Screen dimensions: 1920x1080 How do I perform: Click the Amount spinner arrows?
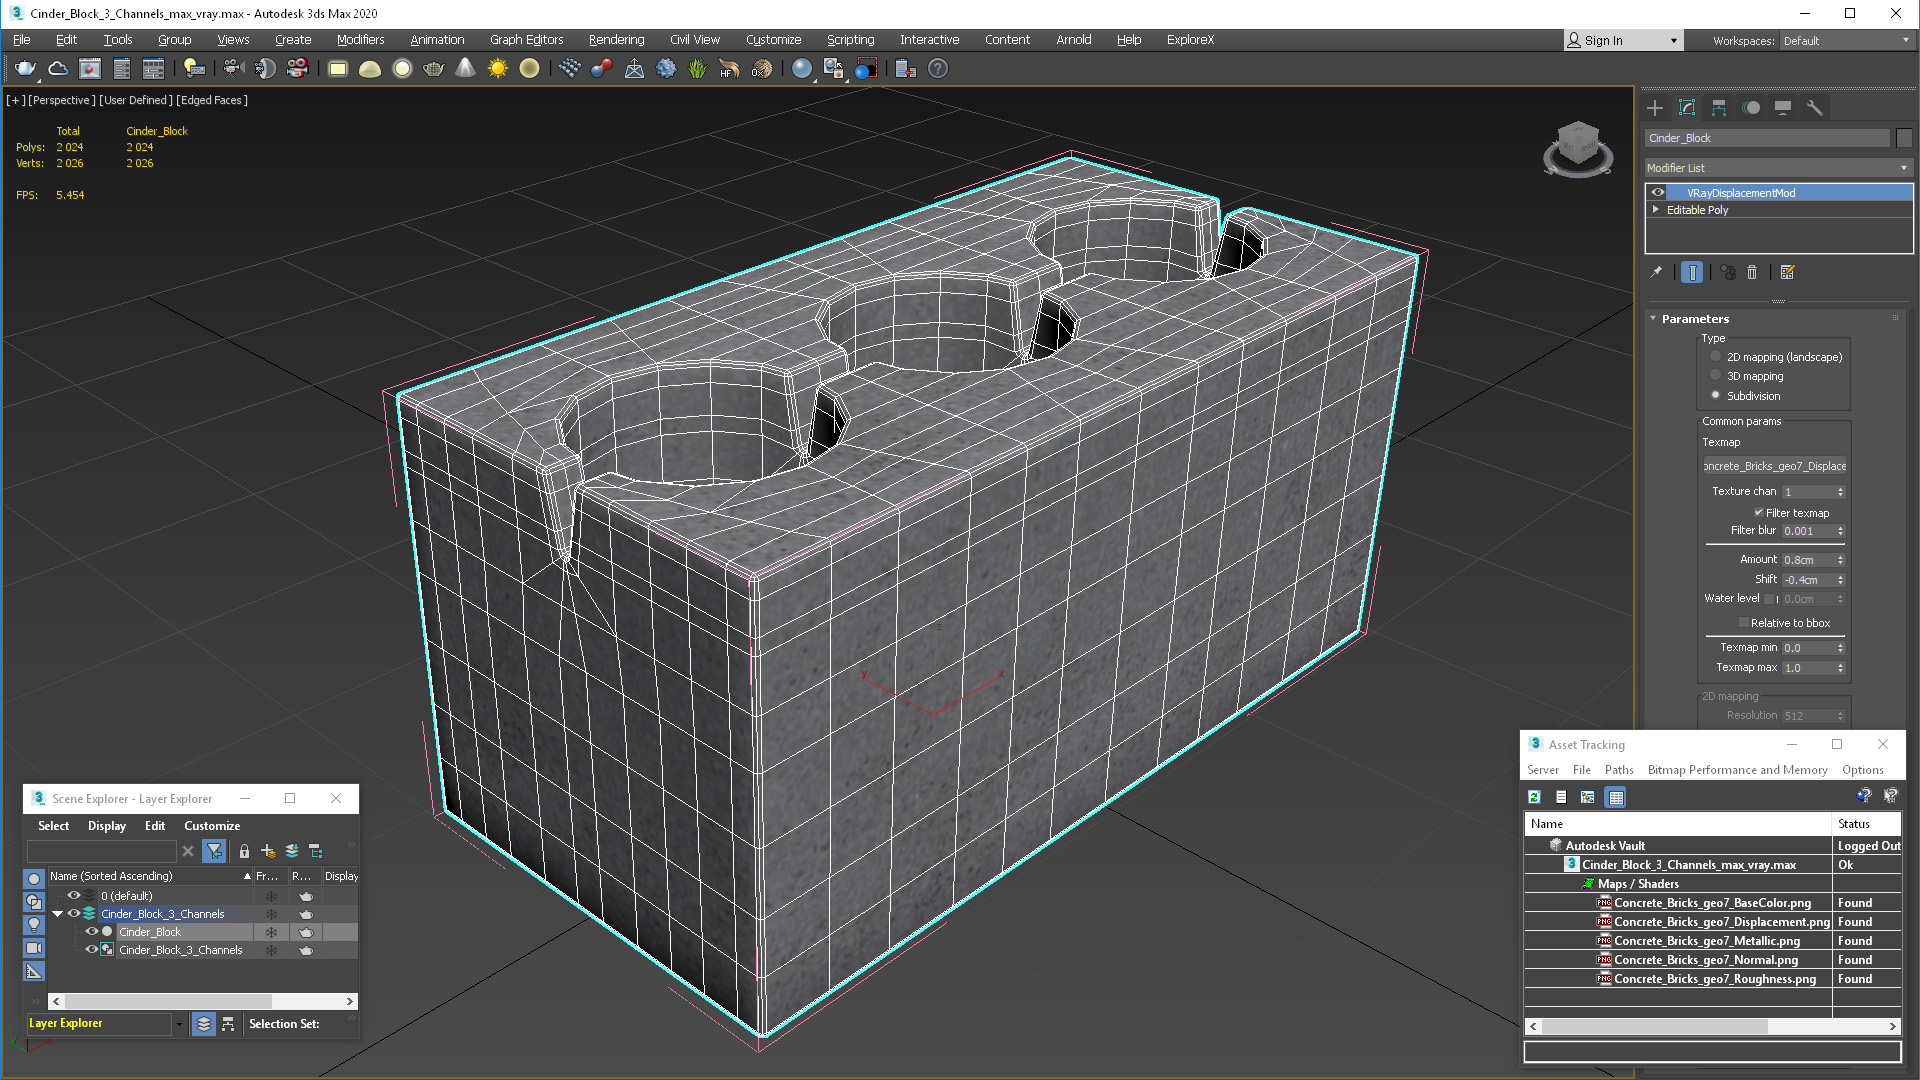click(1840, 560)
